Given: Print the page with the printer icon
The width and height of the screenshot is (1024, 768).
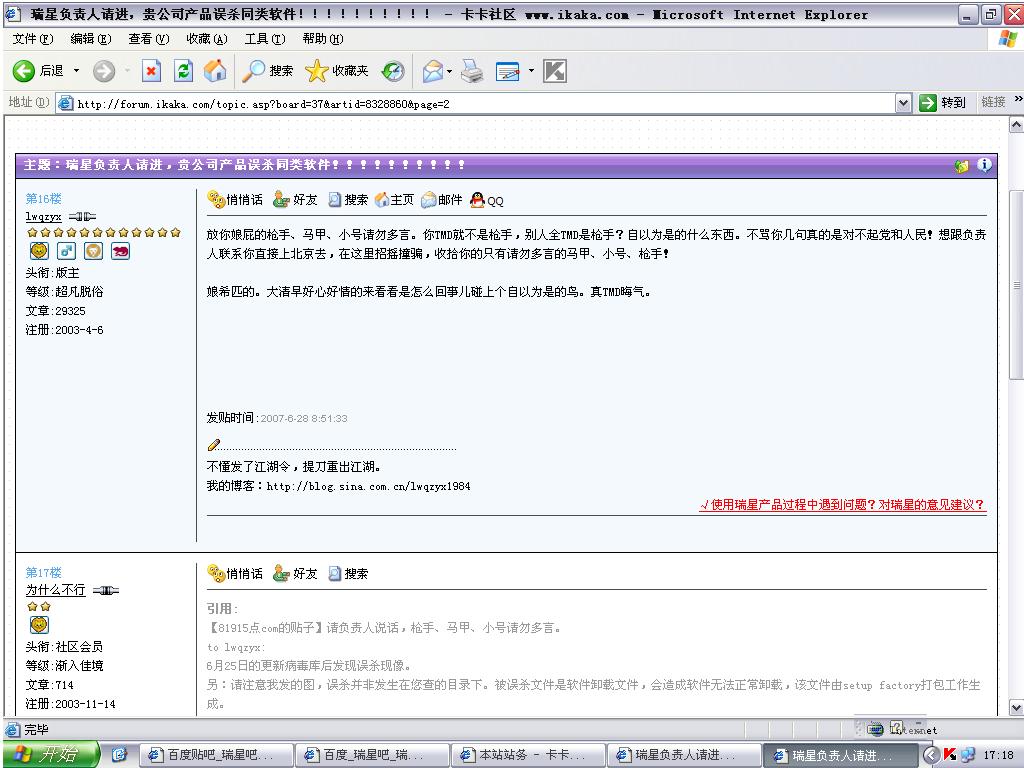Looking at the screenshot, I should pos(472,71).
